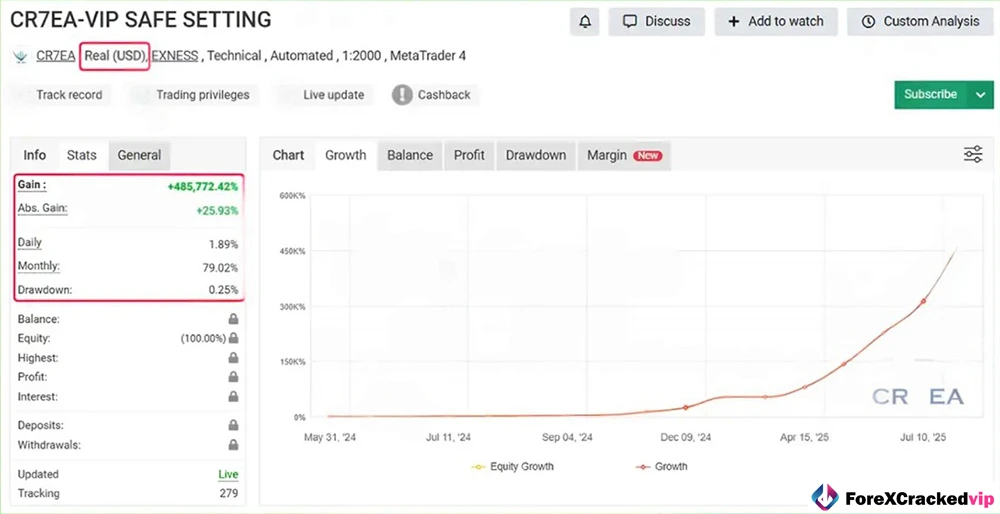Click the Real (USD) account type text
The height and width of the screenshot is (514, 1000).
(115, 56)
